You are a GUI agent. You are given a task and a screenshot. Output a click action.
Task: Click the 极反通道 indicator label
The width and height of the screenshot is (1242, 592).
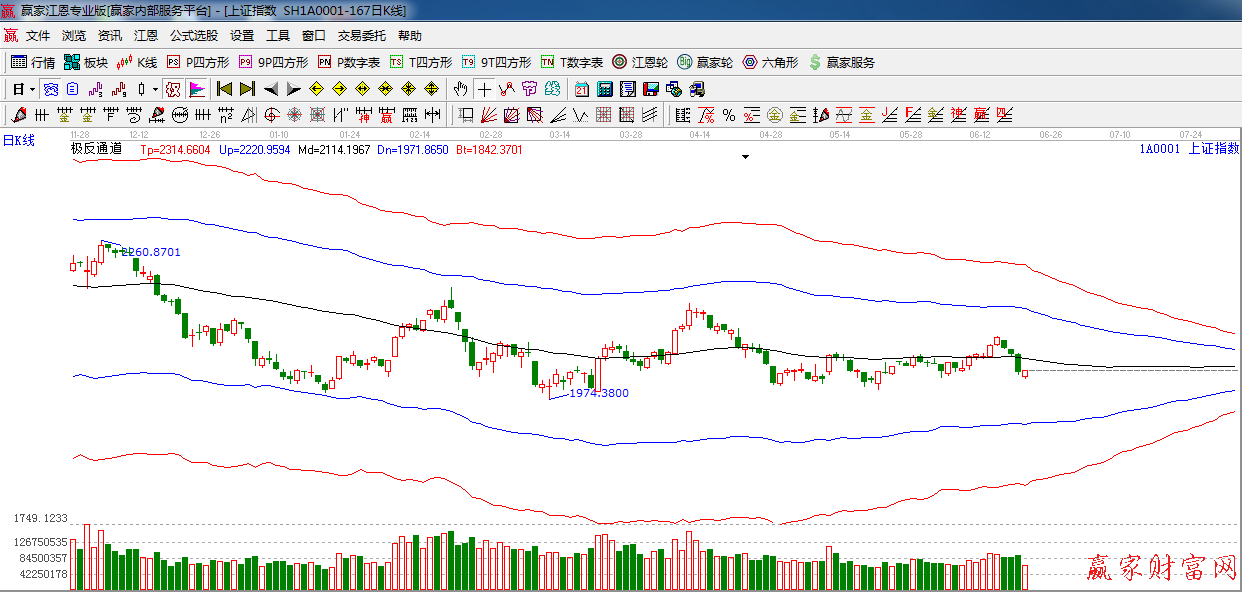coord(96,149)
